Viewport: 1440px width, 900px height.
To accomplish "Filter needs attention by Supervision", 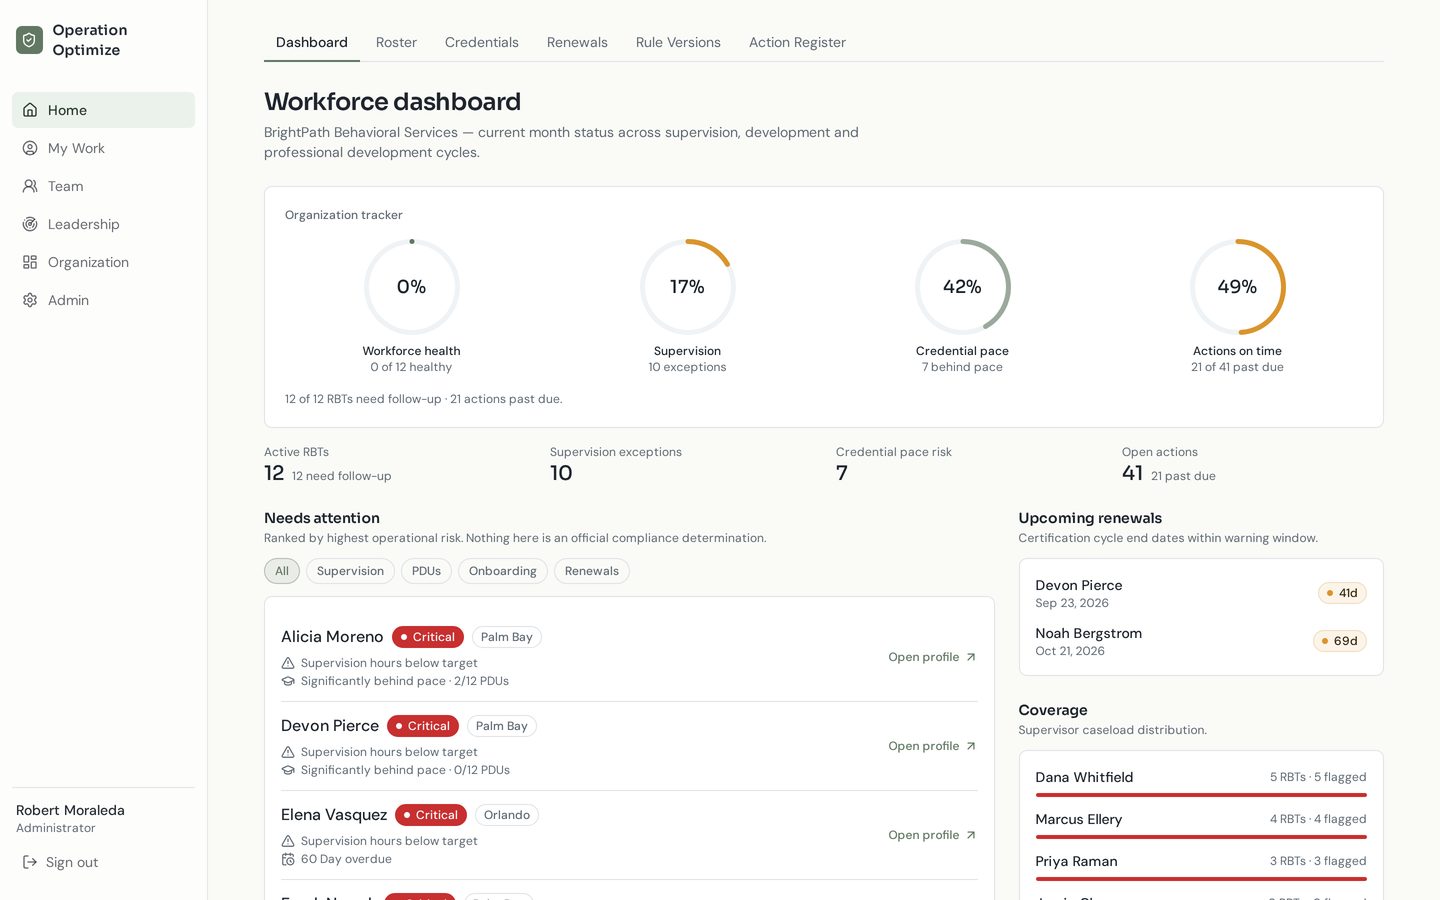I will 350,571.
